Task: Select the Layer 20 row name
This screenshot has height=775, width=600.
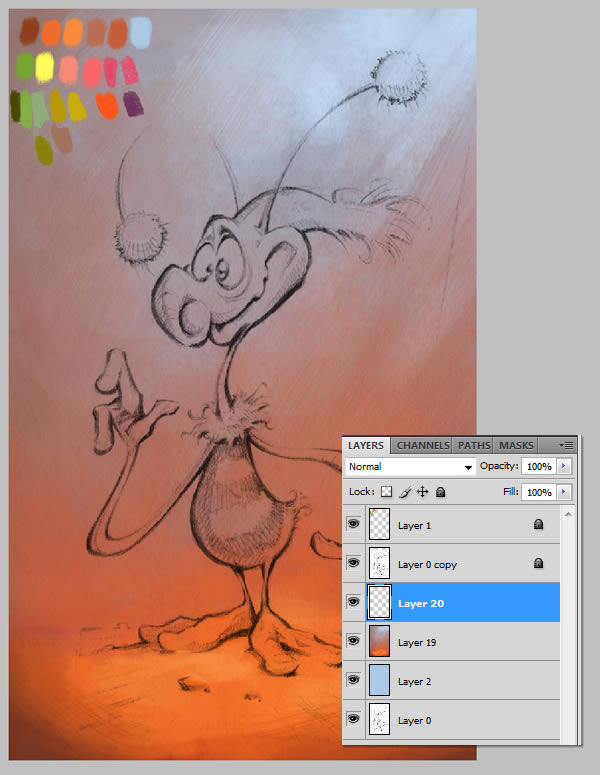Action: (421, 603)
